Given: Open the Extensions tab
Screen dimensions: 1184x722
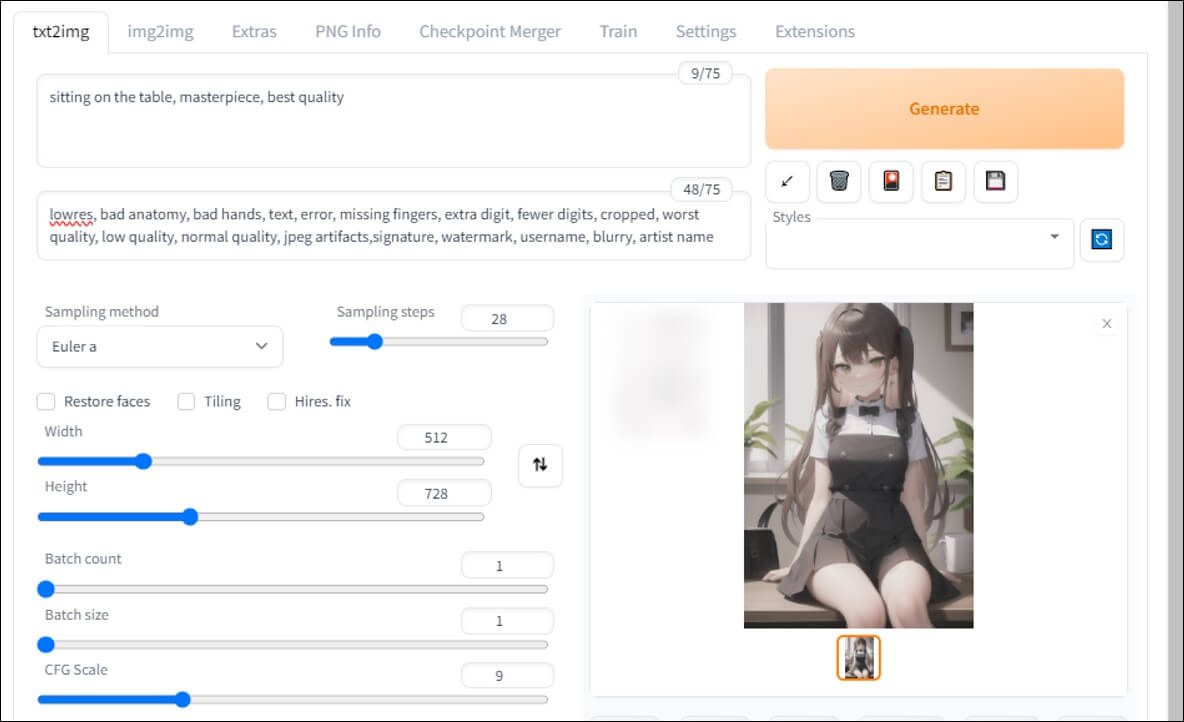Looking at the screenshot, I should coord(815,32).
